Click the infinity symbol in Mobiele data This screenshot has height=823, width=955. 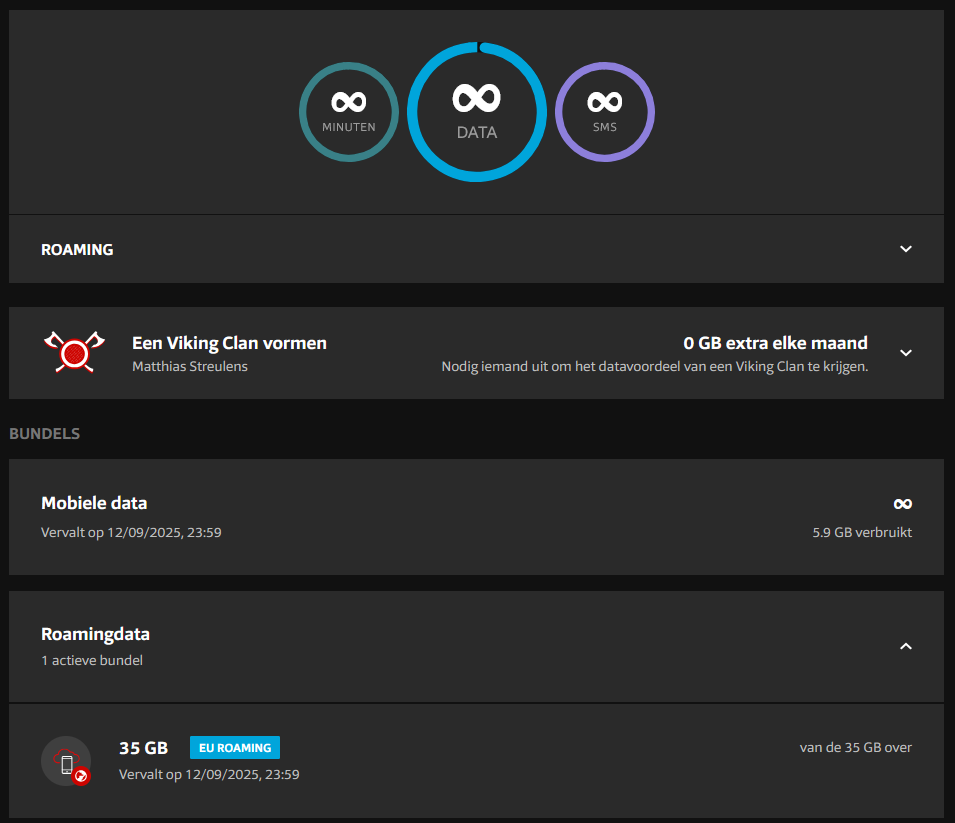[x=901, y=504]
